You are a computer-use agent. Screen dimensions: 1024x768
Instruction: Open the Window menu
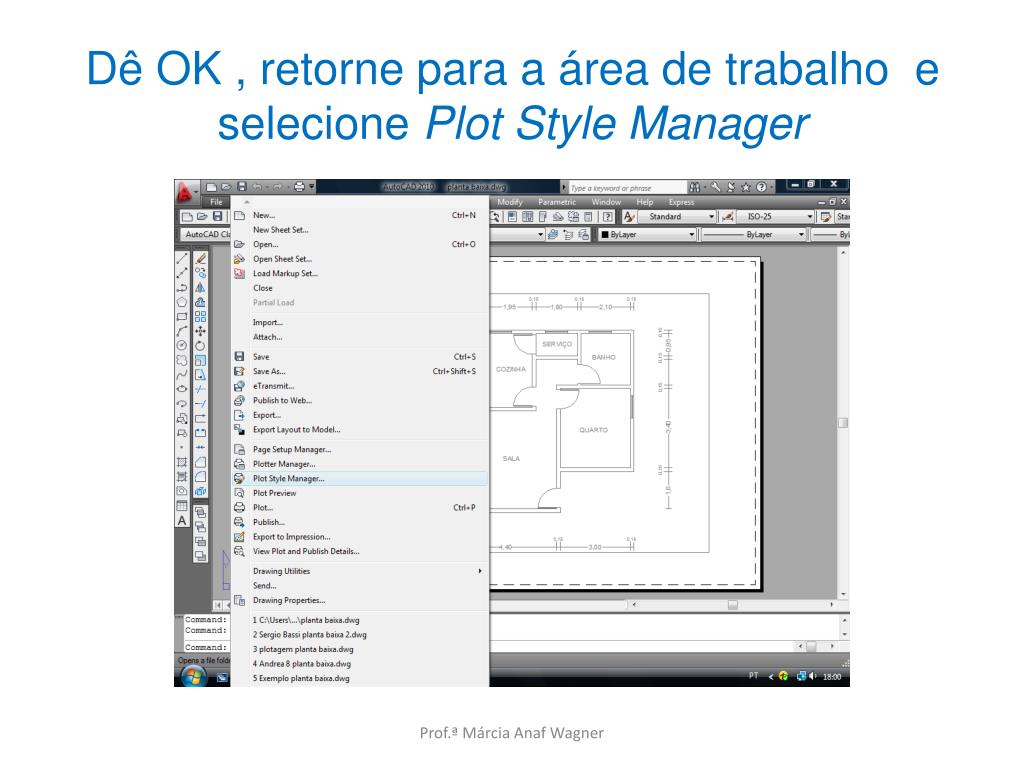coord(606,202)
